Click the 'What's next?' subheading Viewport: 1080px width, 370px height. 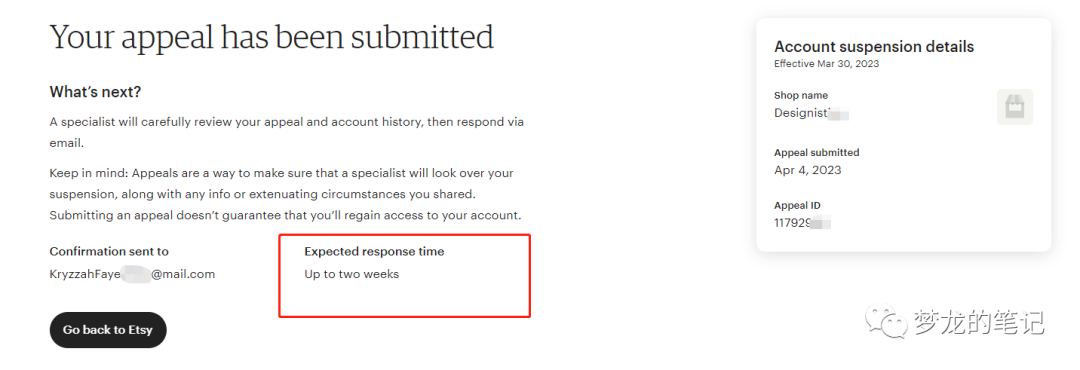(95, 92)
